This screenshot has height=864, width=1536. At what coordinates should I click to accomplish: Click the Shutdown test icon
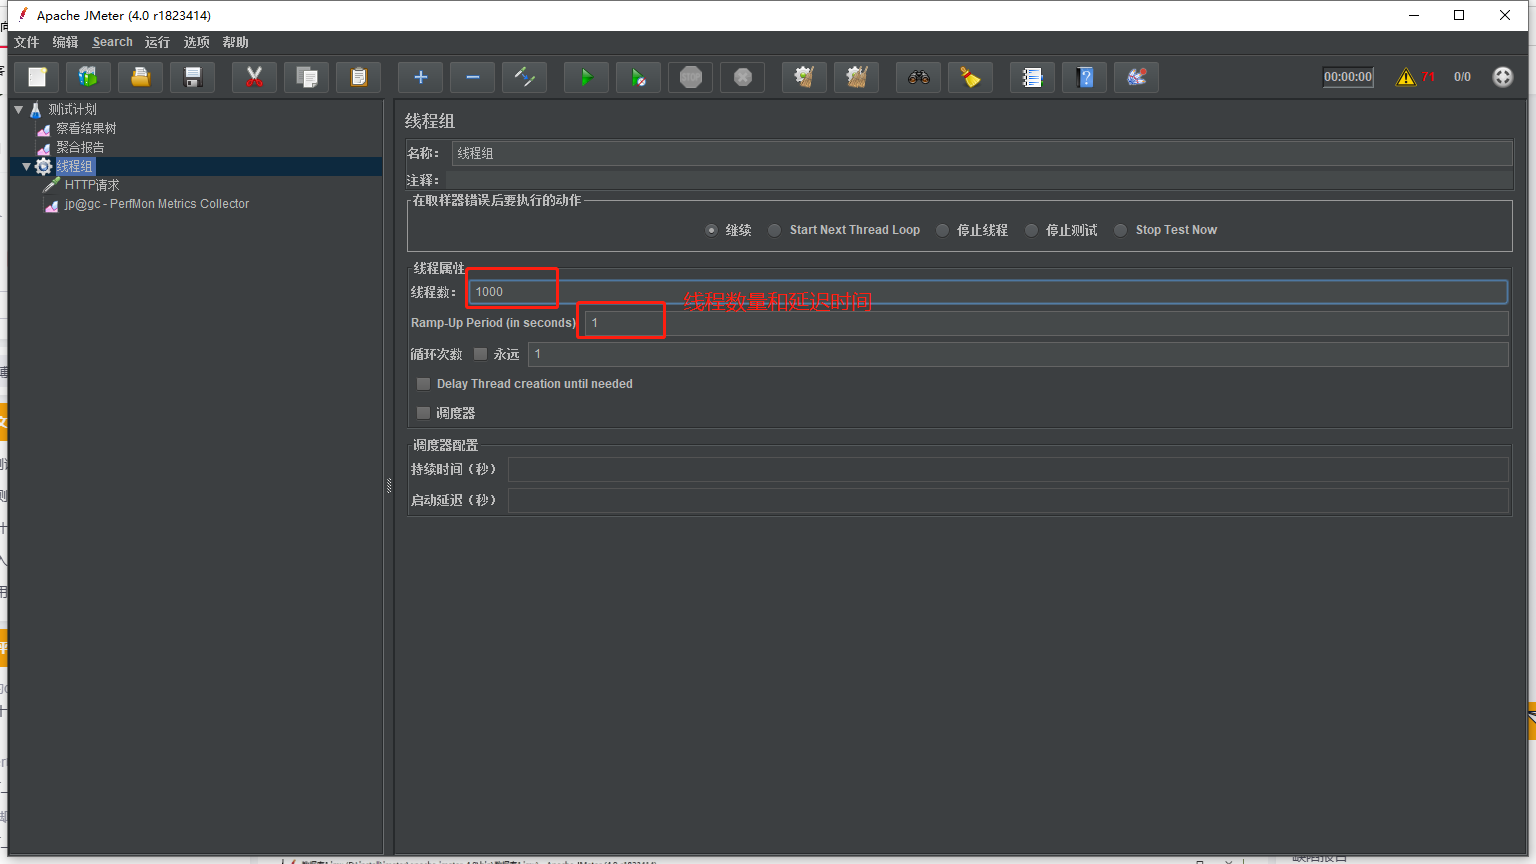pyautogui.click(x=742, y=77)
